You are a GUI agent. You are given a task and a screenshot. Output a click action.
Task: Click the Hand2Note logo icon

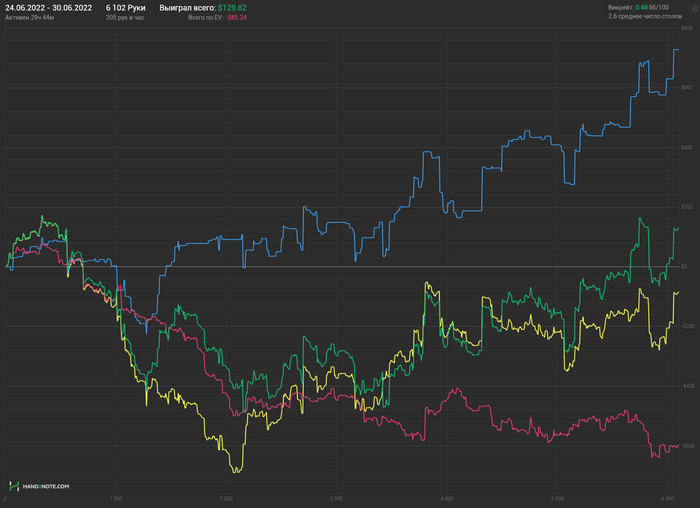click(14, 486)
